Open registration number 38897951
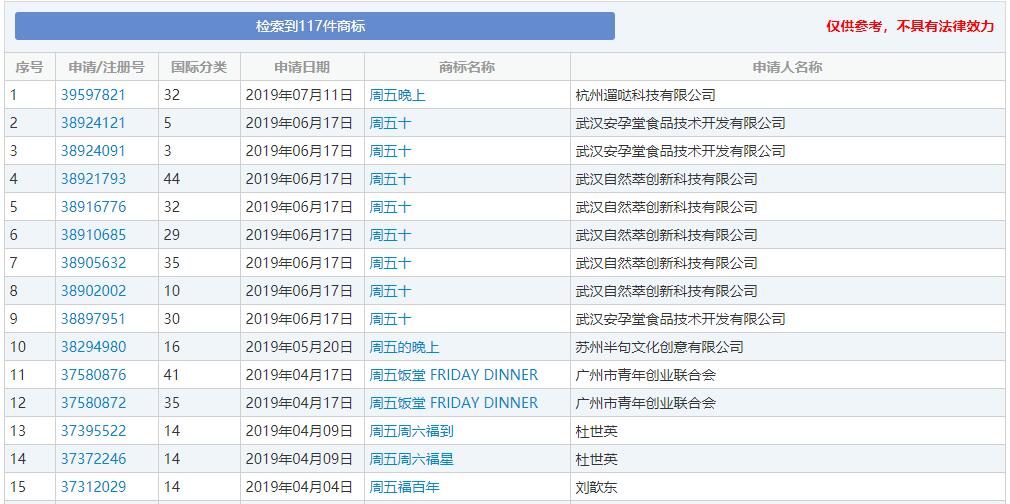The height and width of the screenshot is (504, 1010). pos(93,319)
